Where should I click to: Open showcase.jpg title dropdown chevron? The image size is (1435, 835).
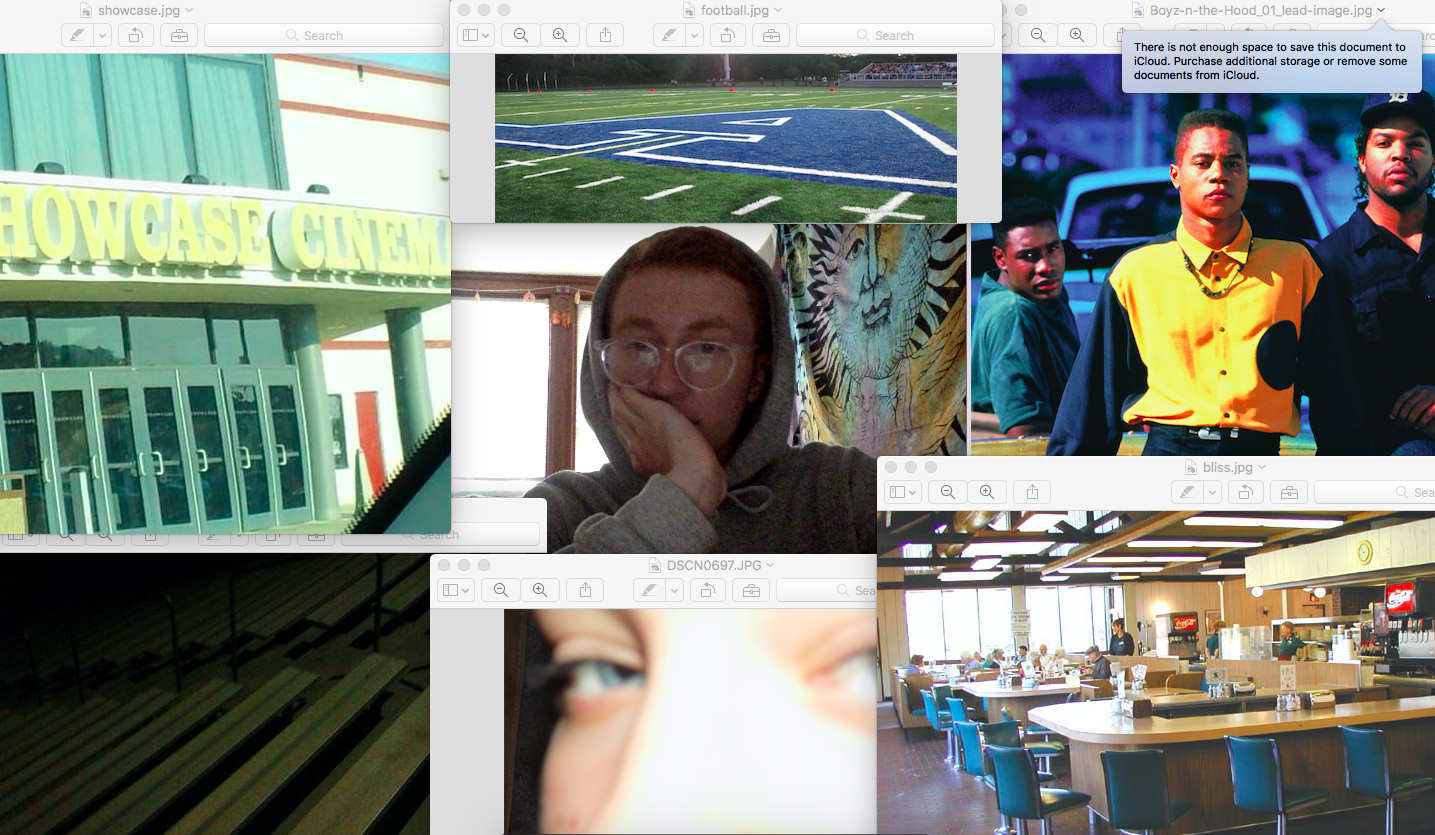(190, 11)
